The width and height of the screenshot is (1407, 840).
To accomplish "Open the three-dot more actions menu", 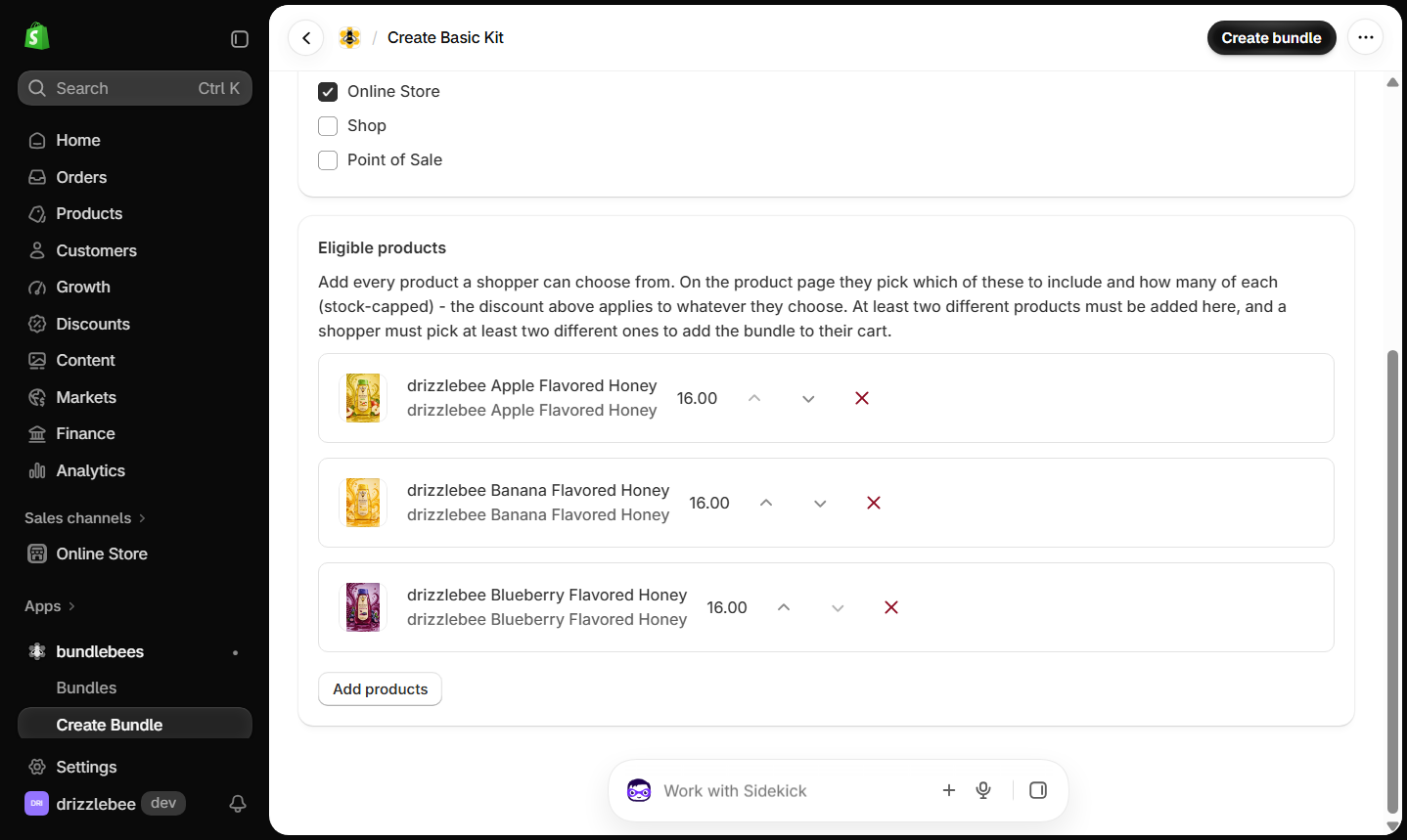I will tap(1365, 38).
